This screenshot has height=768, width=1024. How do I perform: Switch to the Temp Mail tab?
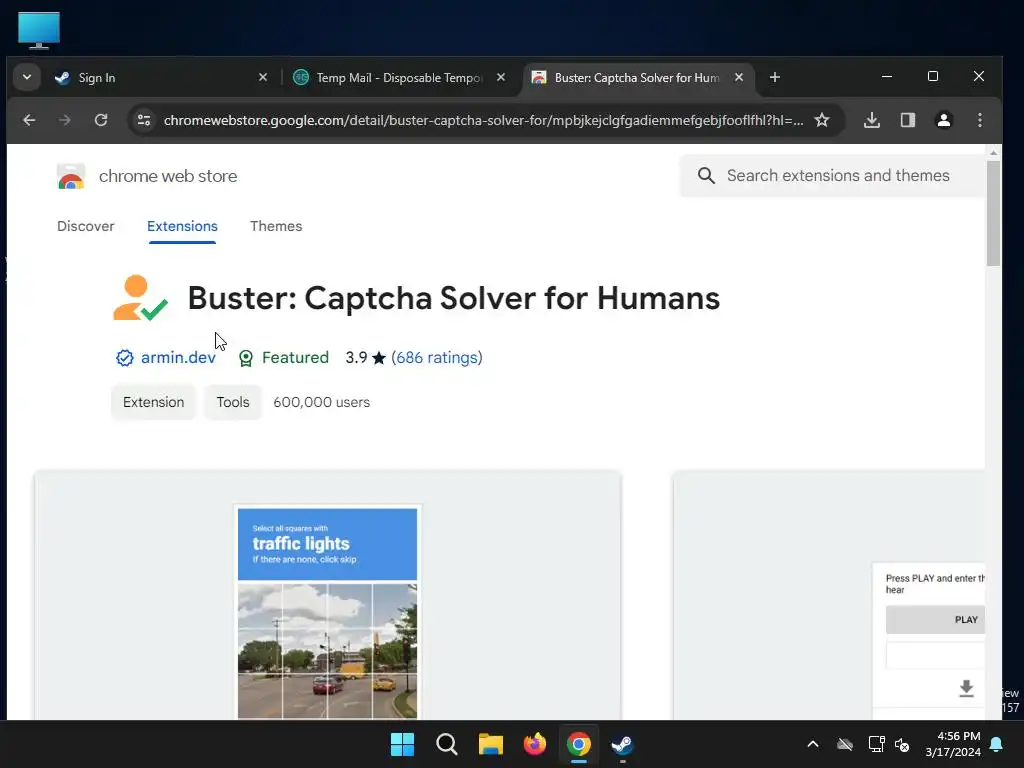tap(400, 77)
